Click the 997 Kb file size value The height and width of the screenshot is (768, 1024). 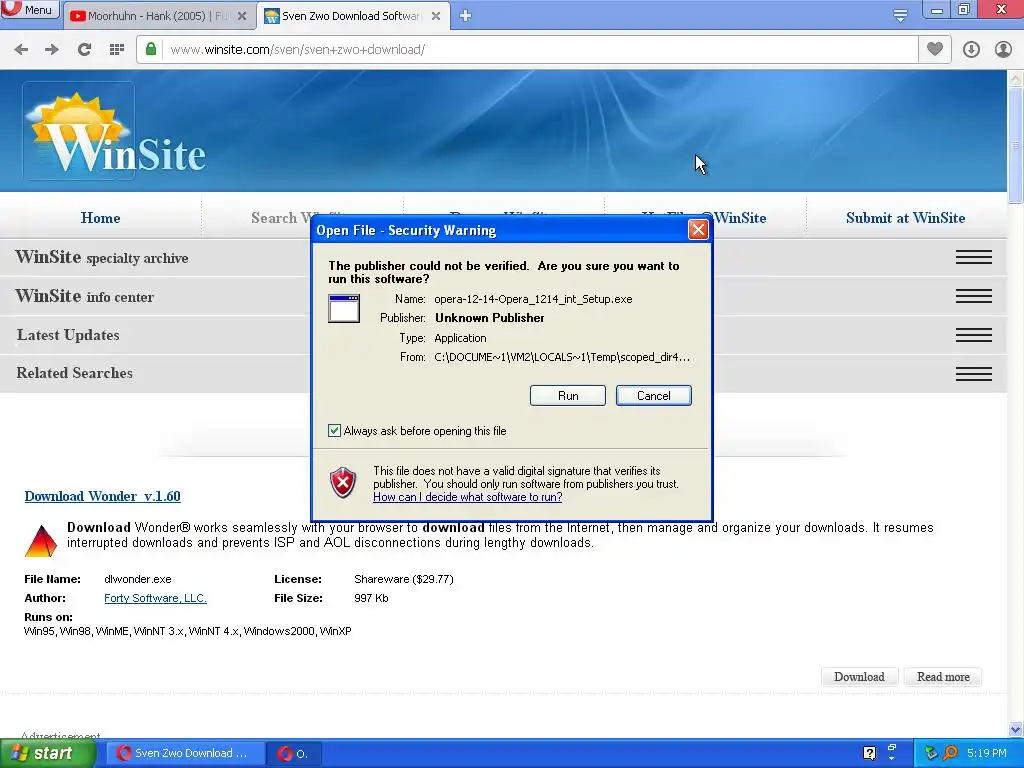pyautogui.click(x=371, y=598)
